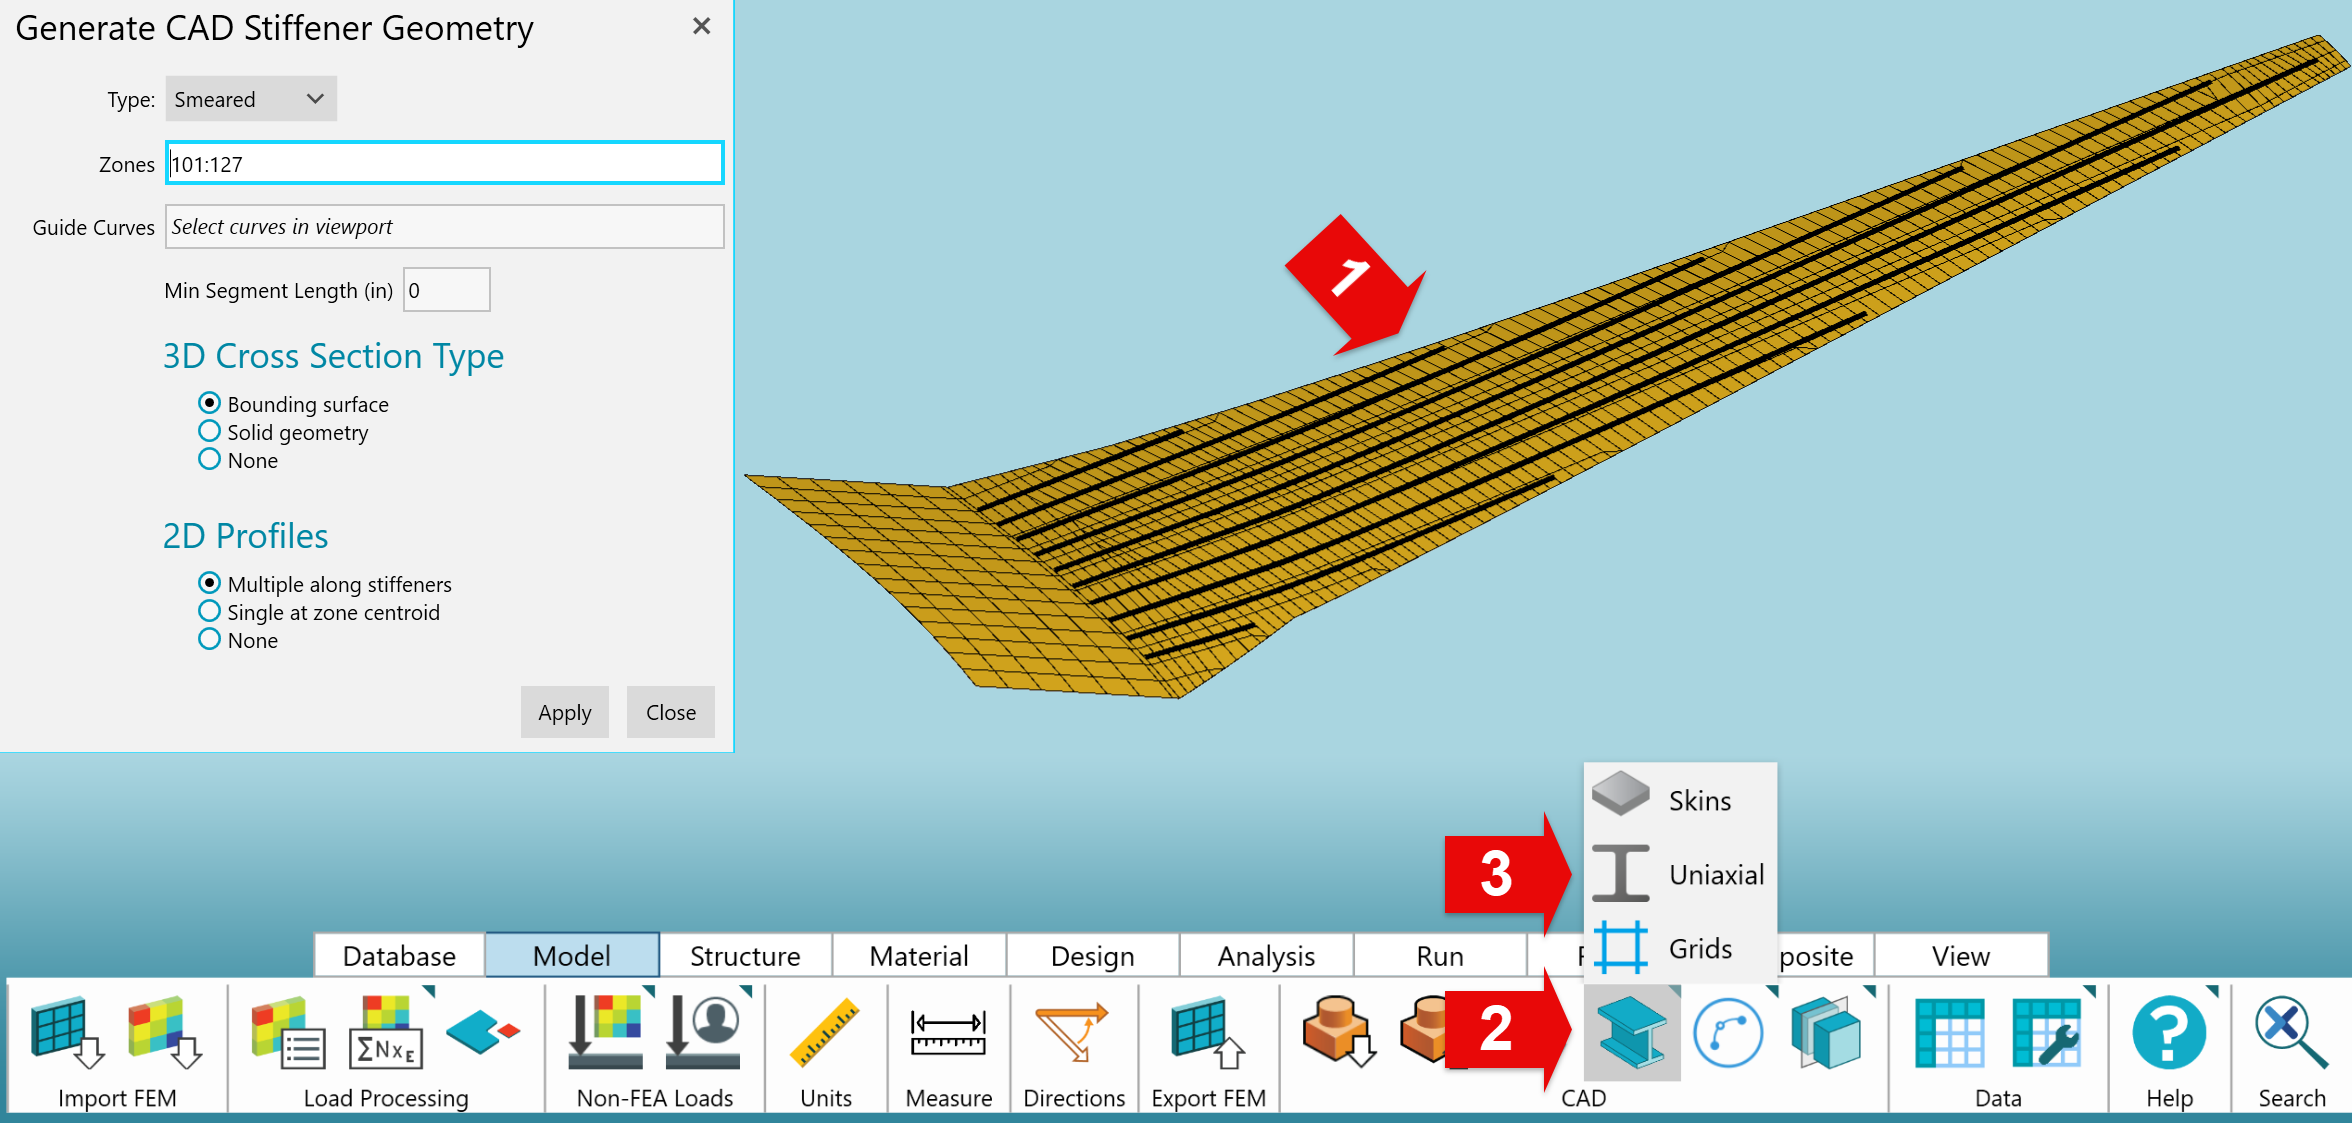The width and height of the screenshot is (2352, 1123).
Task: Click the sigma Nx load summation icon
Action: pos(387,1033)
